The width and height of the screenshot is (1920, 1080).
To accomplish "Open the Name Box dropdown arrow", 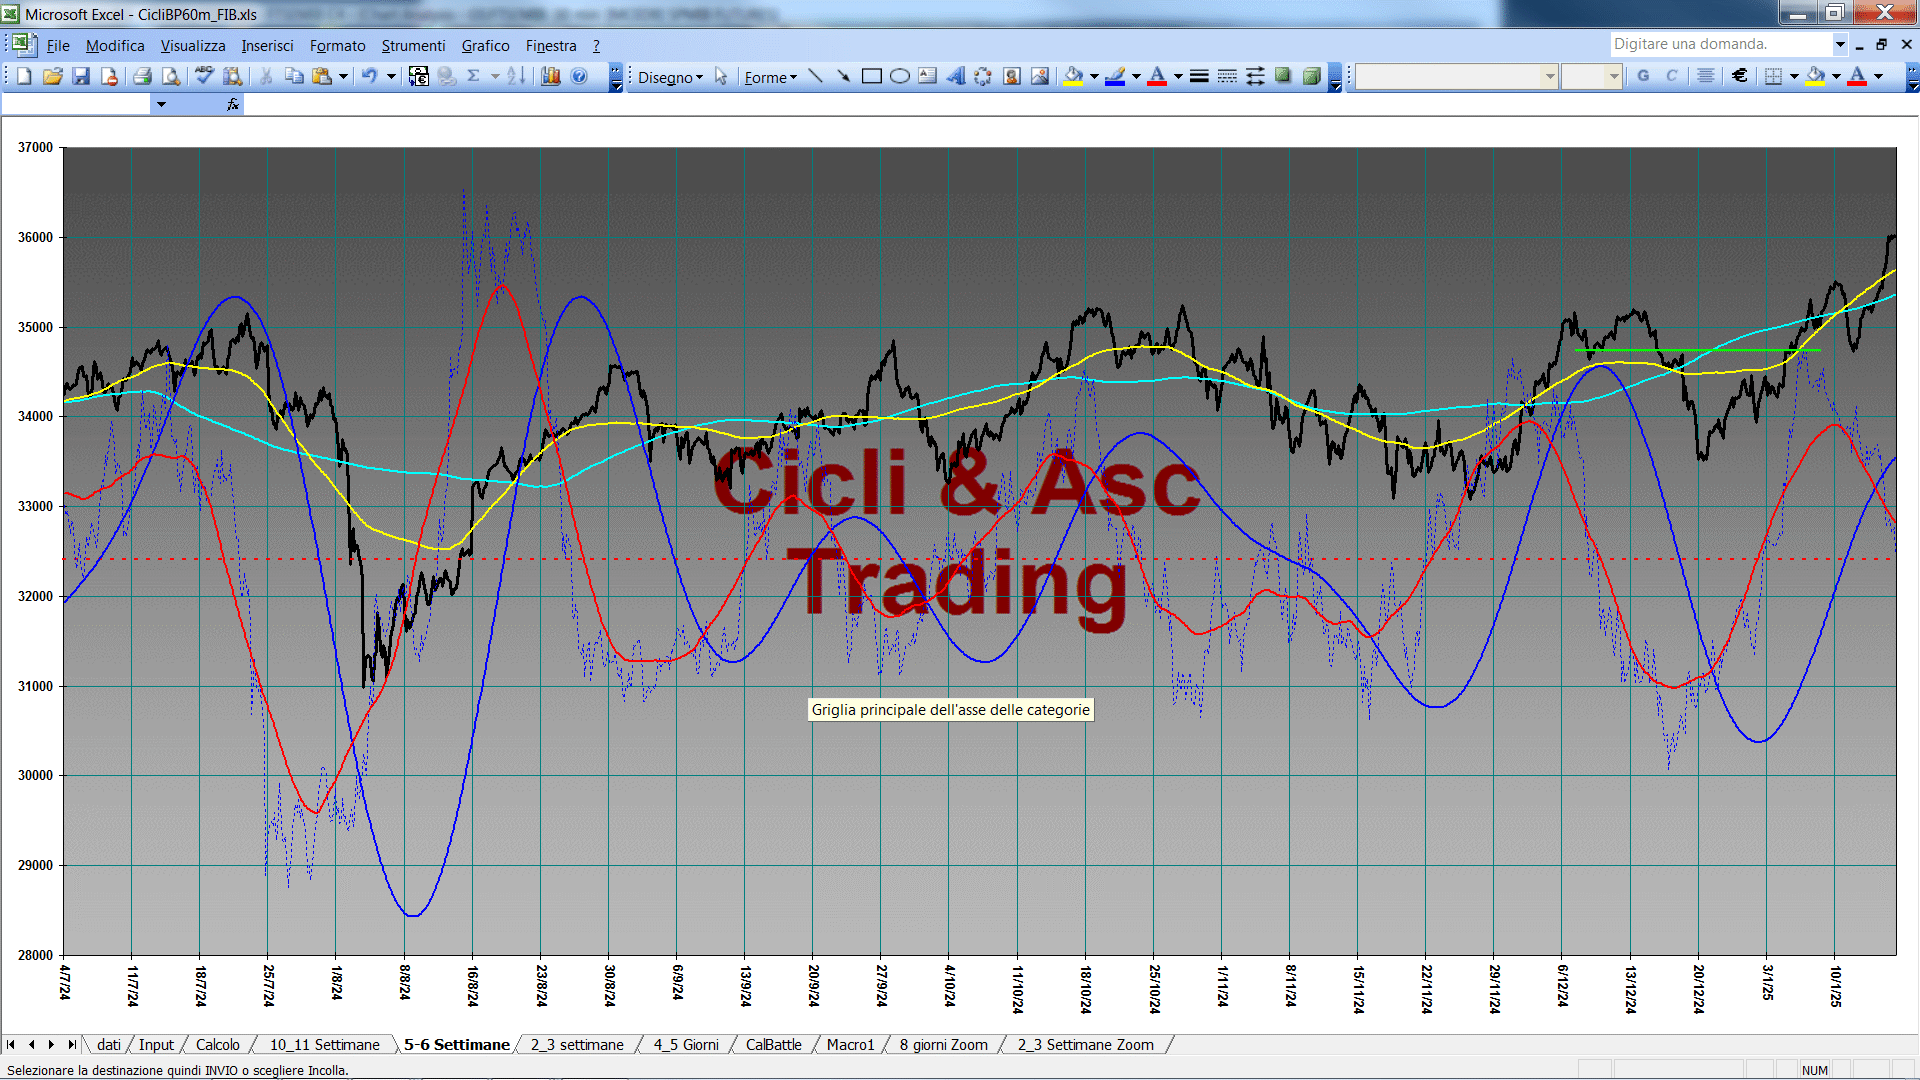I will [160, 104].
